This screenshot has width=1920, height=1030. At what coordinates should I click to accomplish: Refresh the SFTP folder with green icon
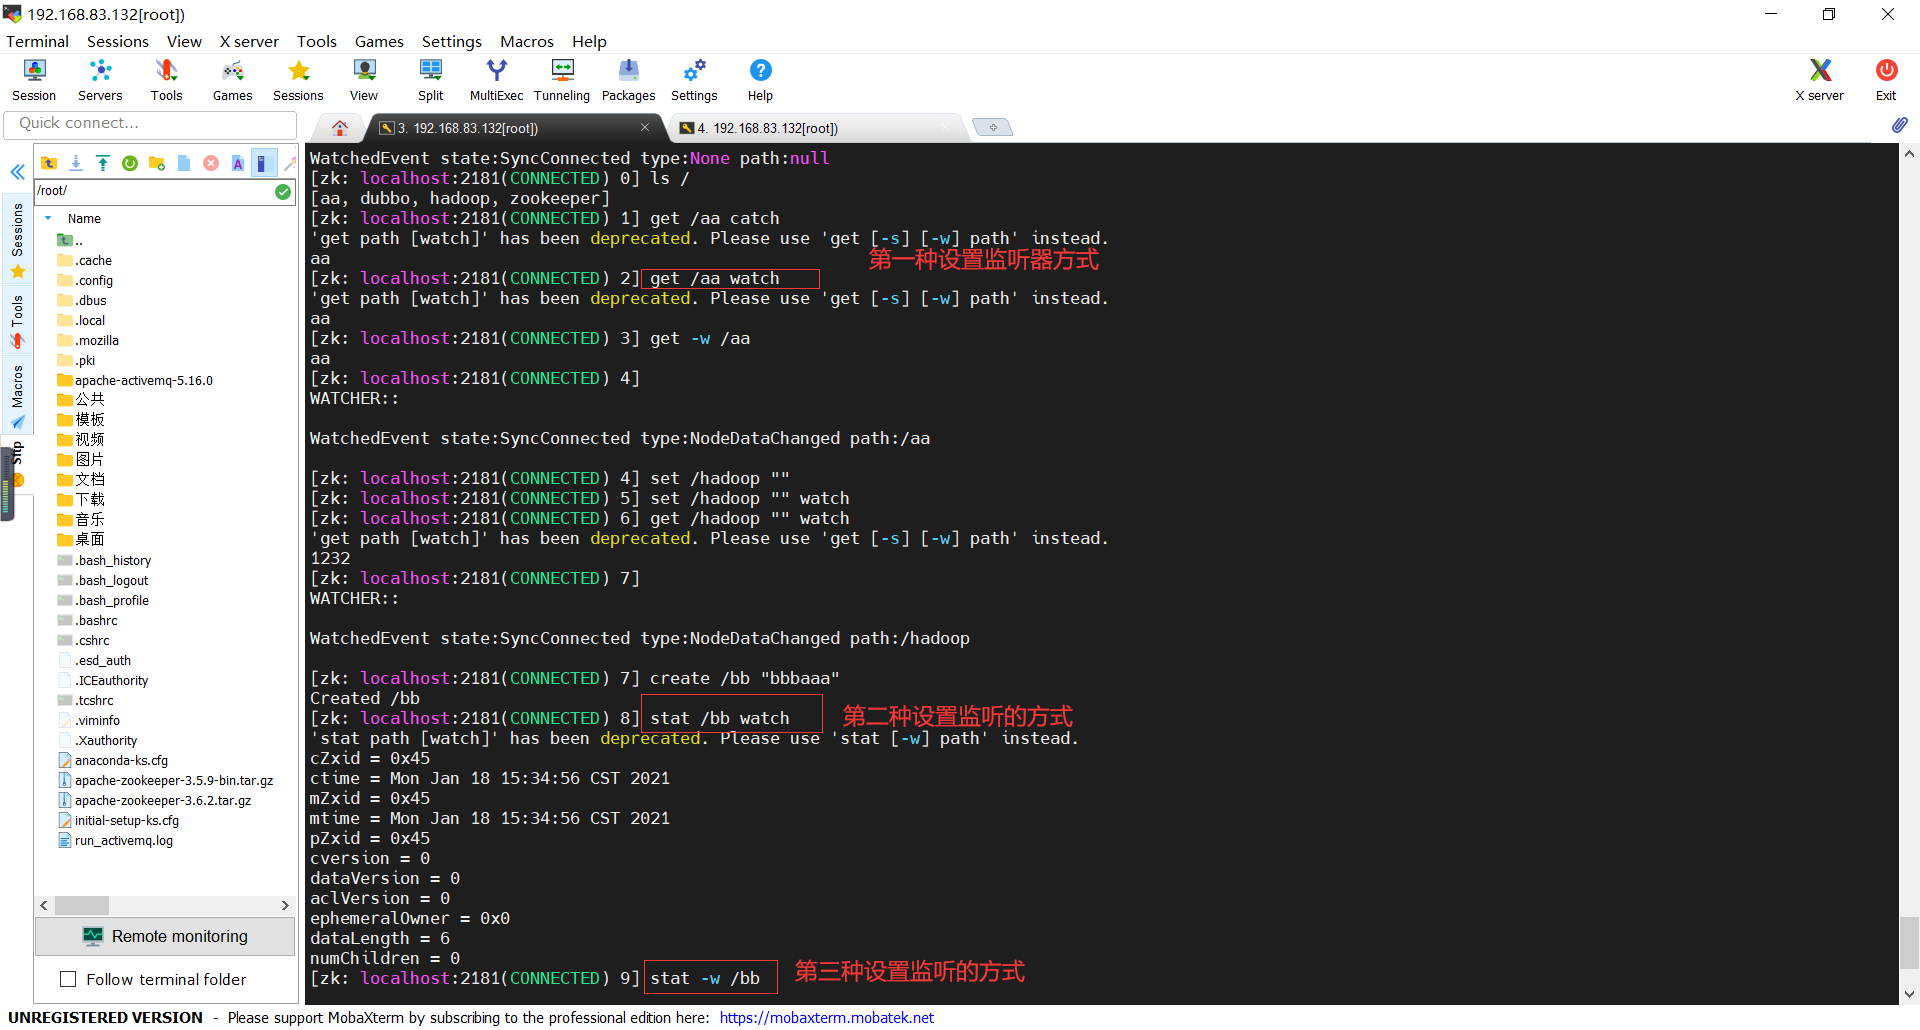tap(130, 163)
